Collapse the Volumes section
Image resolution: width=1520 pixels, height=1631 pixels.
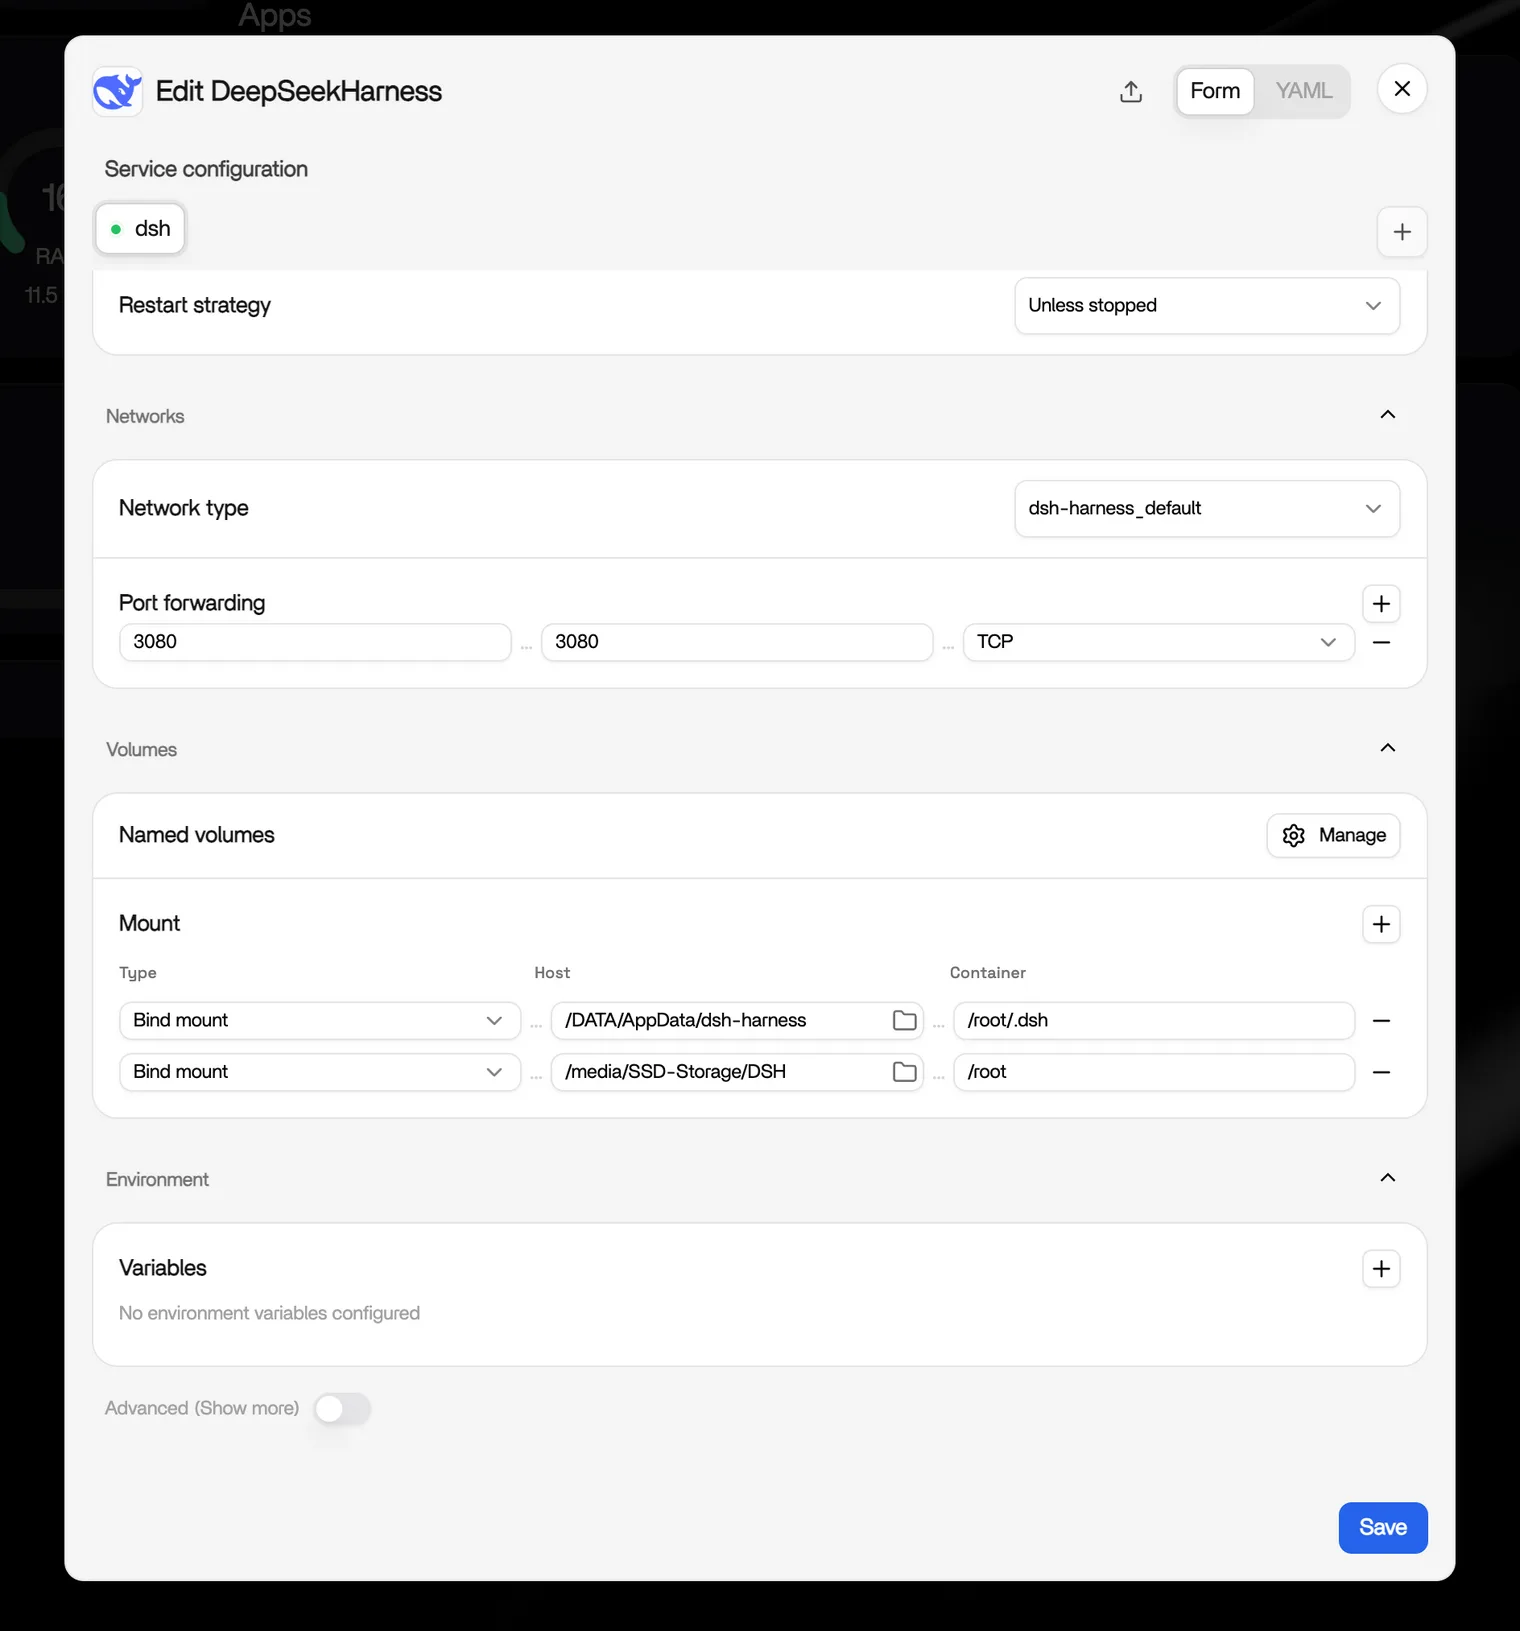tap(1388, 748)
